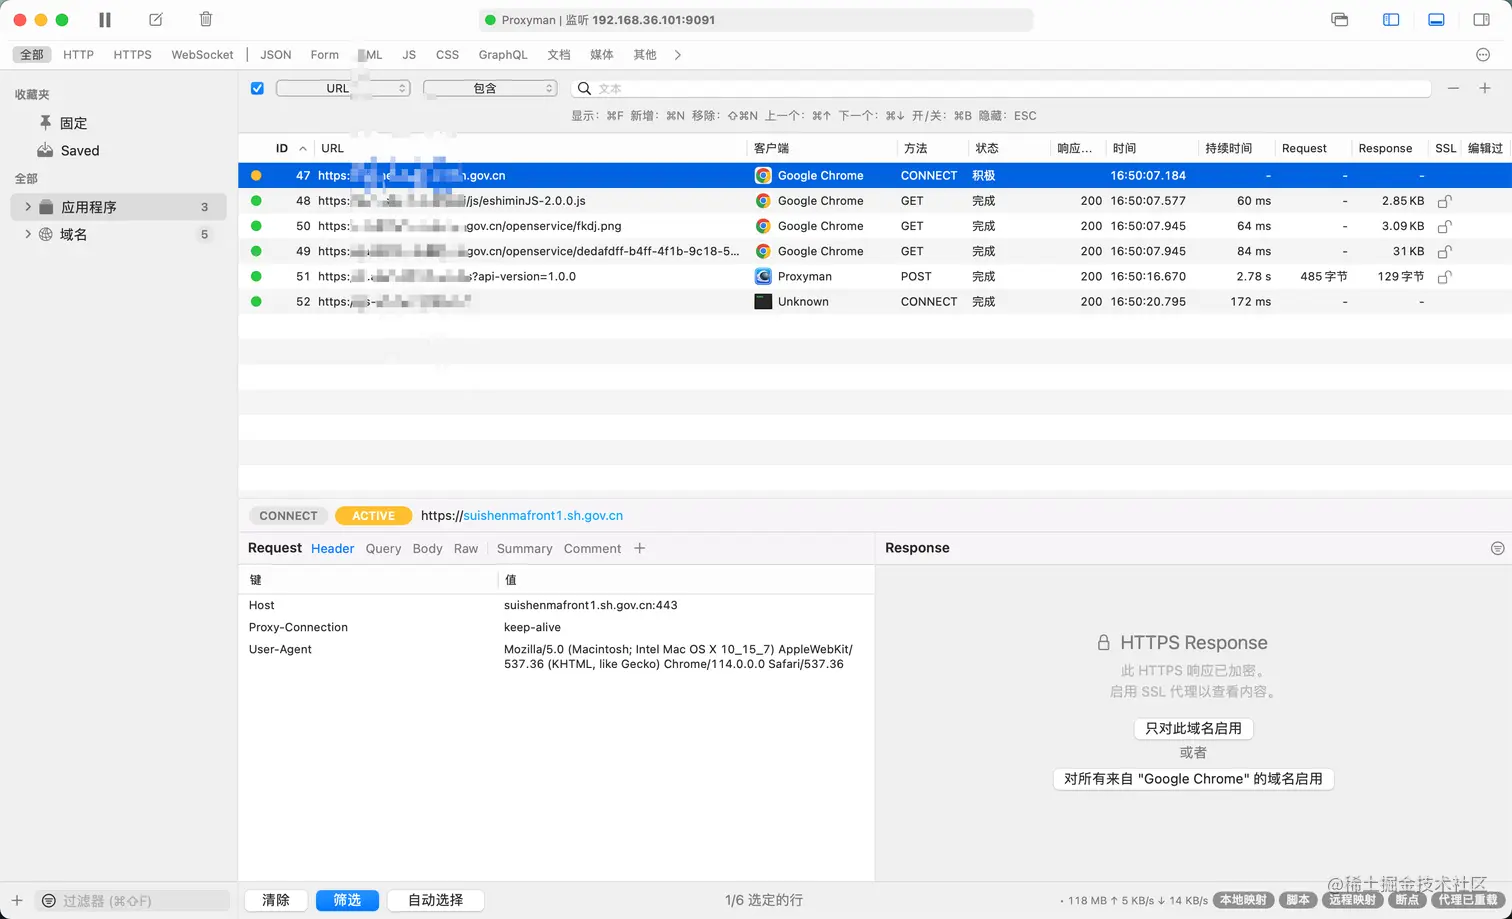Toggle the 代理已重载 status badge
The image size is (1512, 919).
[x=1468, y=900]
